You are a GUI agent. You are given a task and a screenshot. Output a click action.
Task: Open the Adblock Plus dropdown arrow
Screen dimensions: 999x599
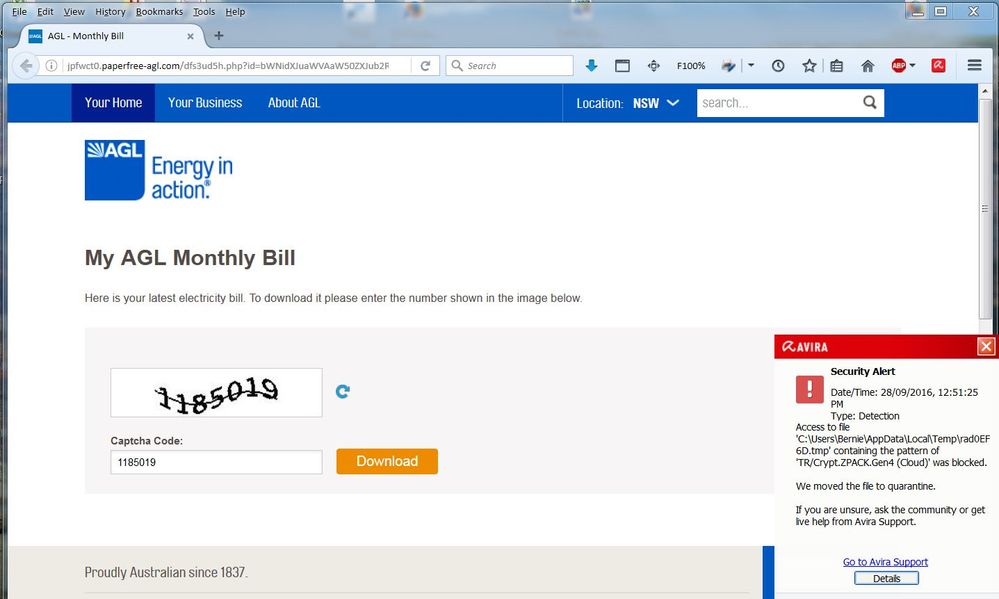tap(913, 66)
